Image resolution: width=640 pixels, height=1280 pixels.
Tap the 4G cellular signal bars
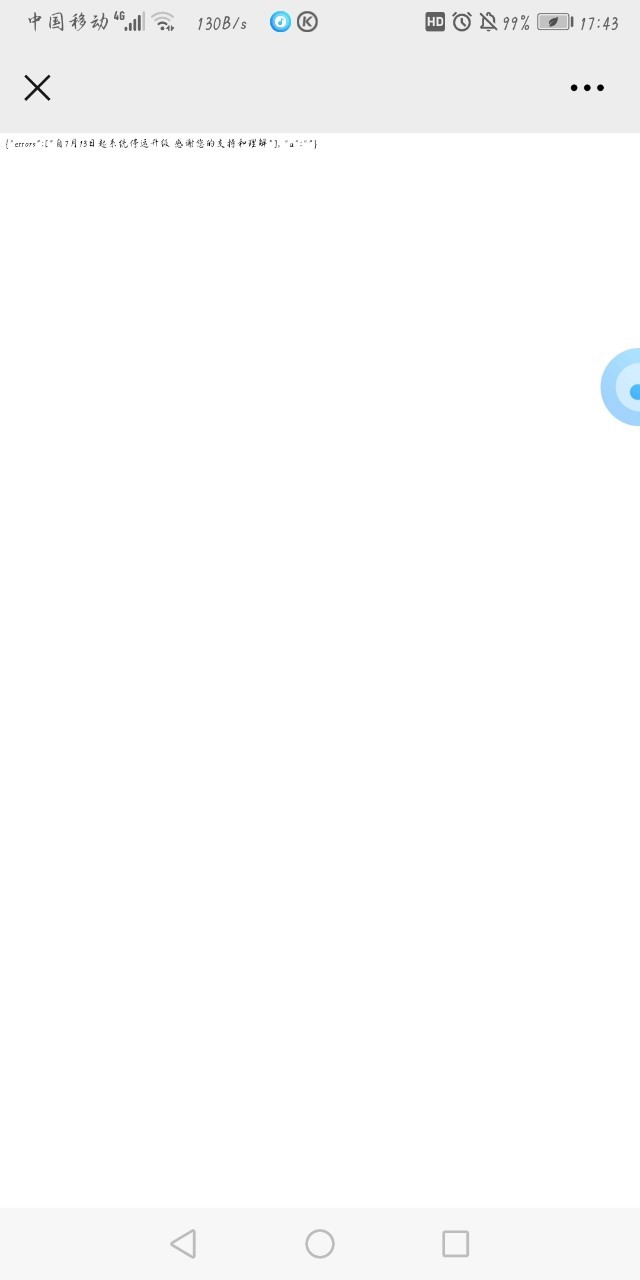(x=129, y=21)
